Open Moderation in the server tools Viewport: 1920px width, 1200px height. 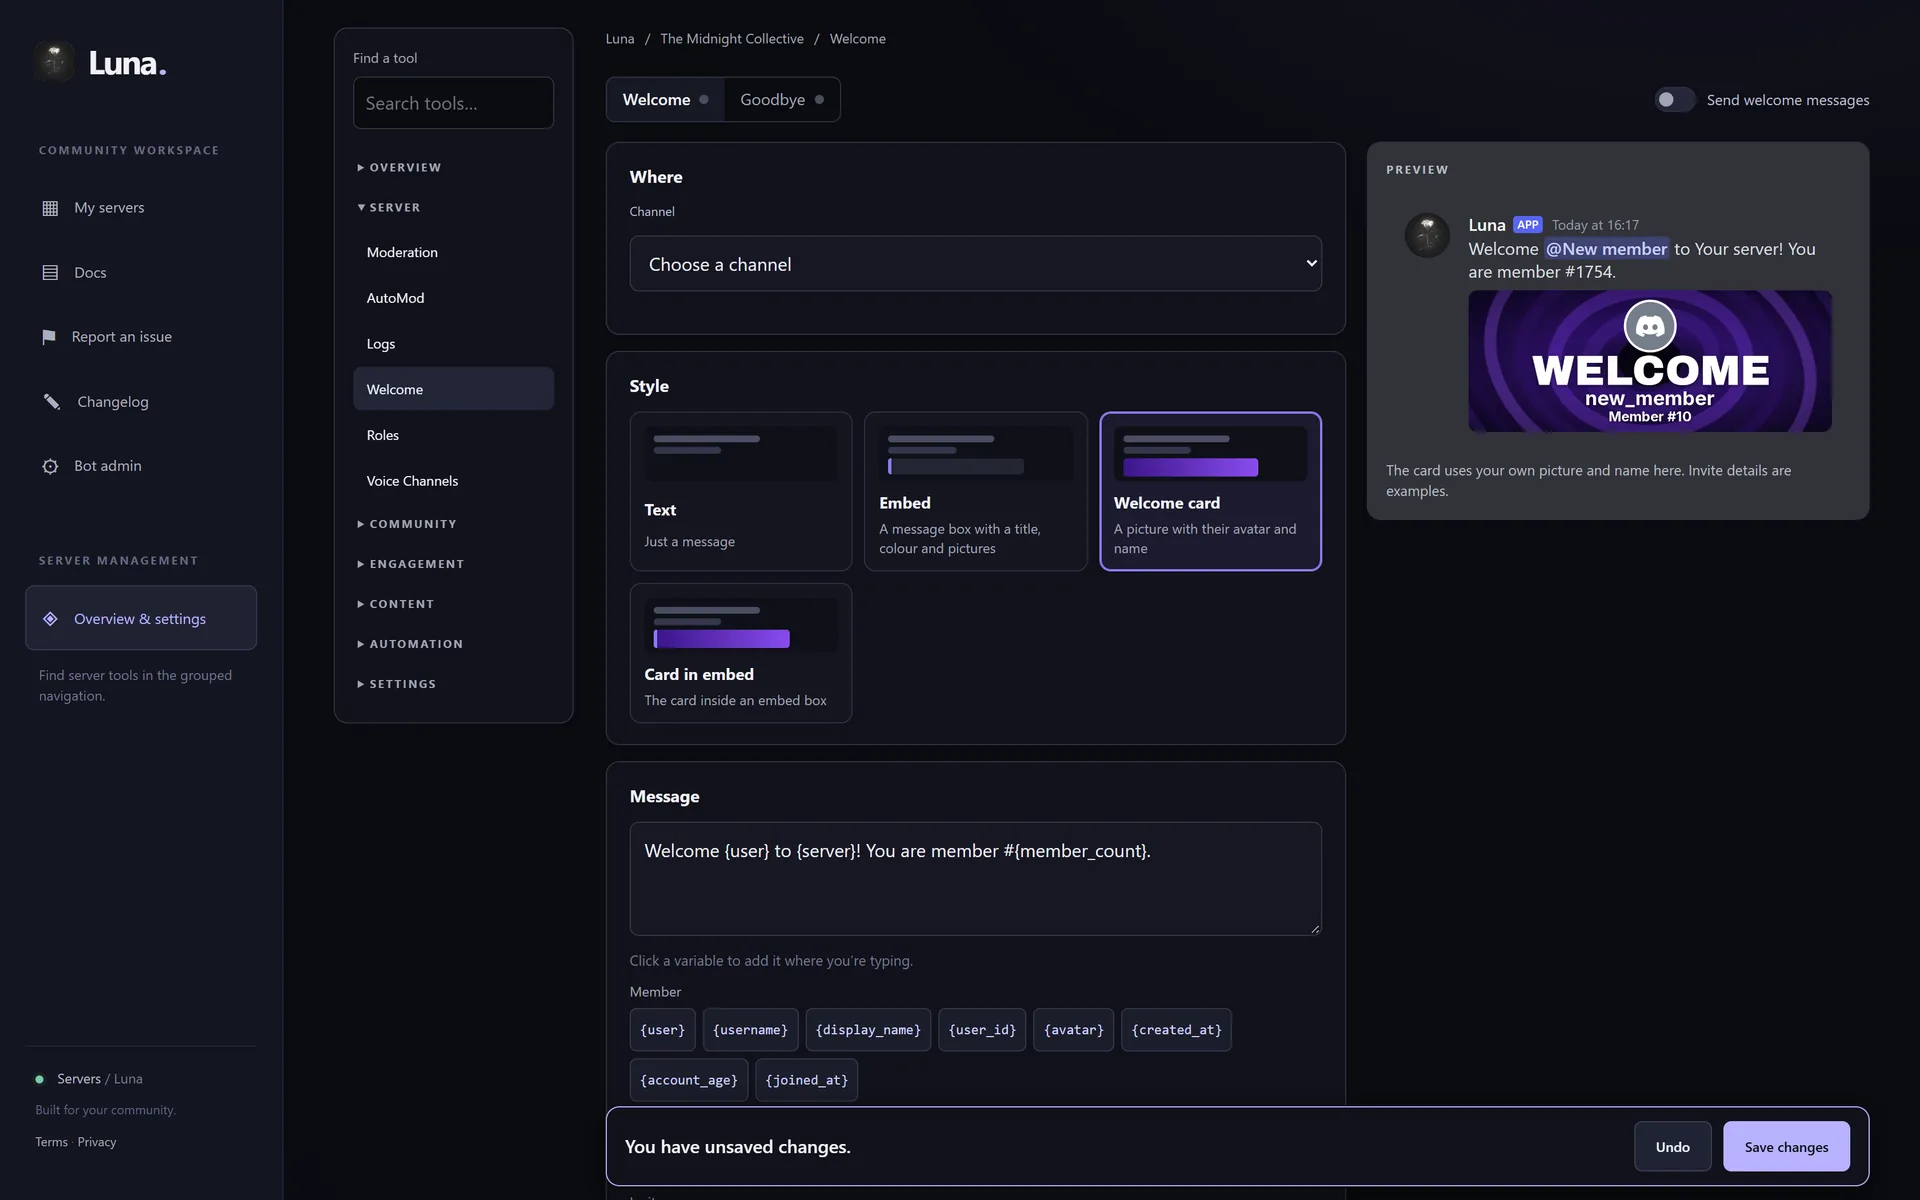[x=453, y=252]
